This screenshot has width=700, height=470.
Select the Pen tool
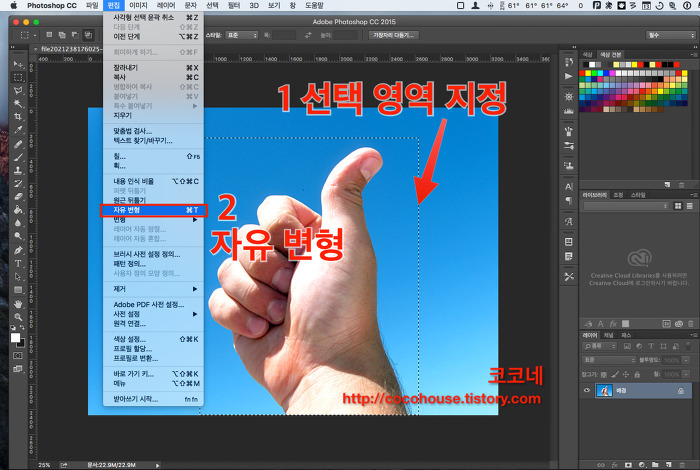click(x=18, y=250)
